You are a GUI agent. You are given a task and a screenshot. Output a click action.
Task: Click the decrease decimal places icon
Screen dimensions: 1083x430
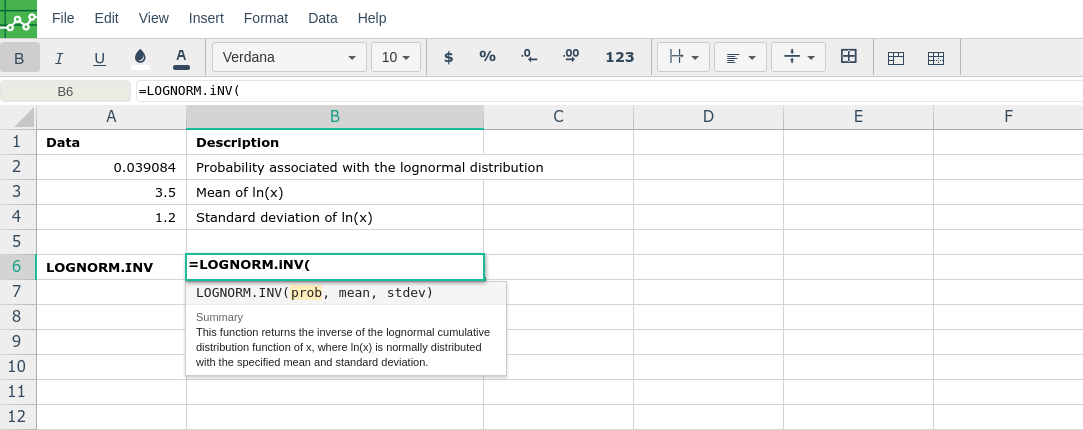pos(529,57)
